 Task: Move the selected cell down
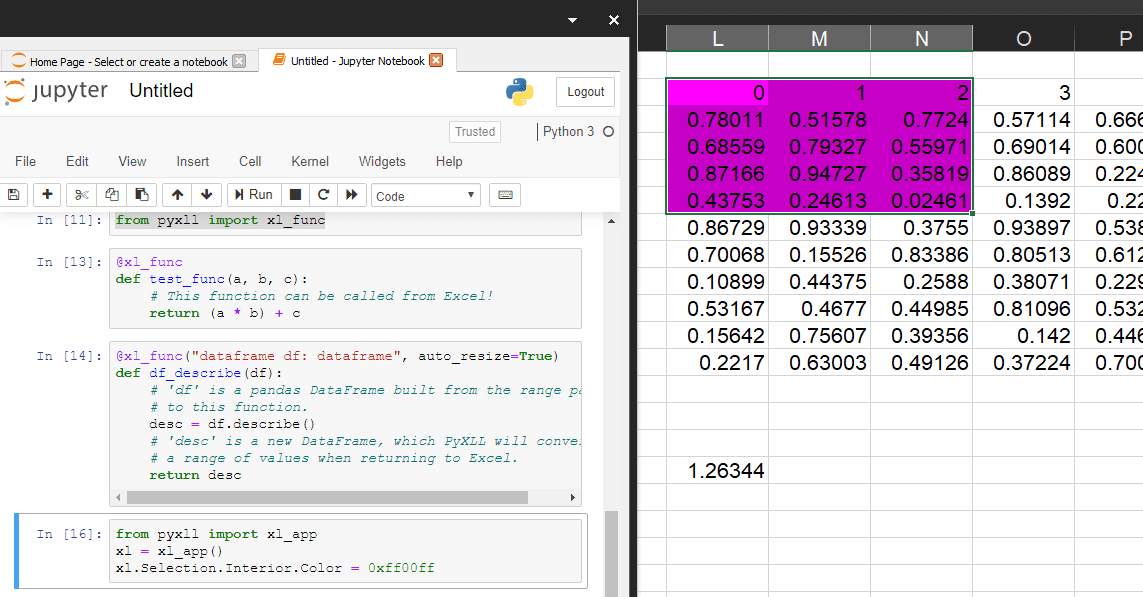(206, 194)
